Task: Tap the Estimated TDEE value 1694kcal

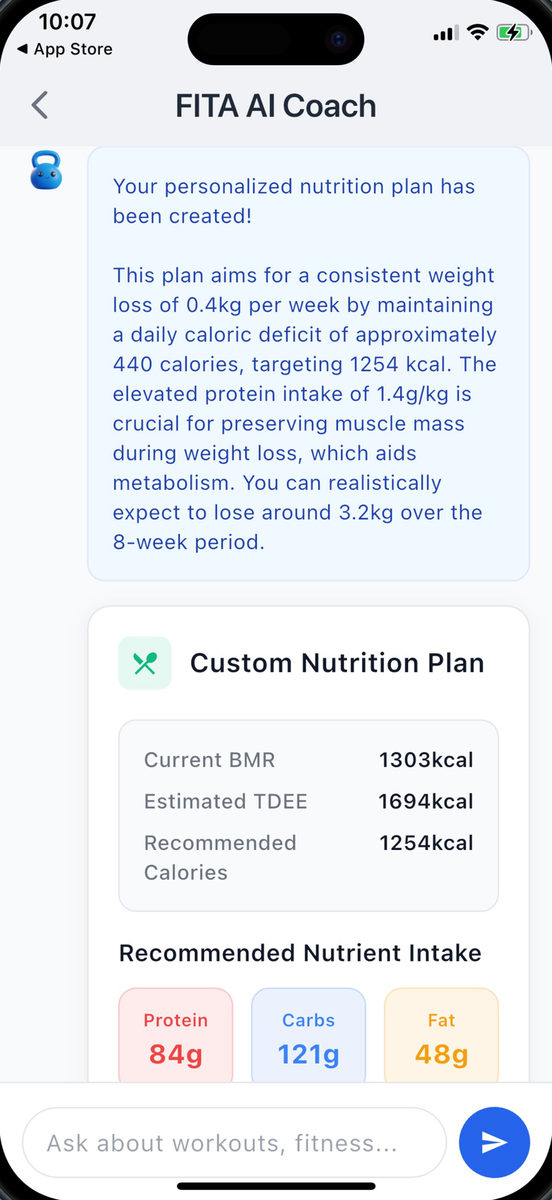Action: (x=426, y=801)
